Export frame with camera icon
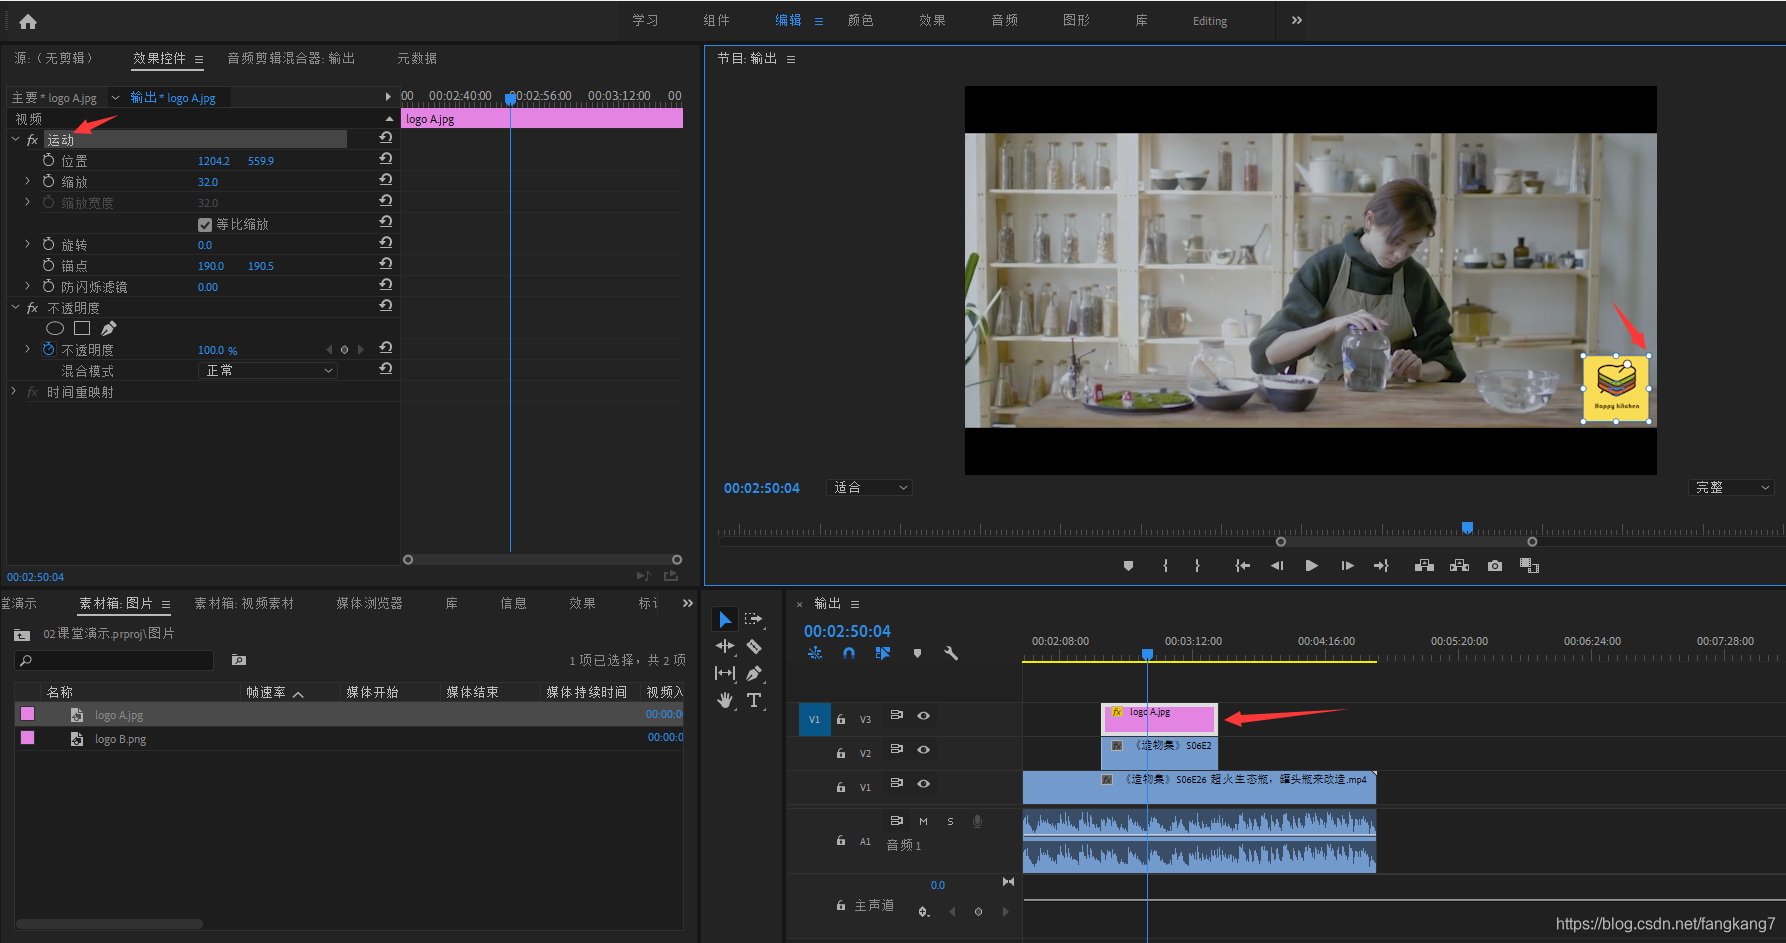Viewport: 1786px width, 943px height. pos(1495,566)
